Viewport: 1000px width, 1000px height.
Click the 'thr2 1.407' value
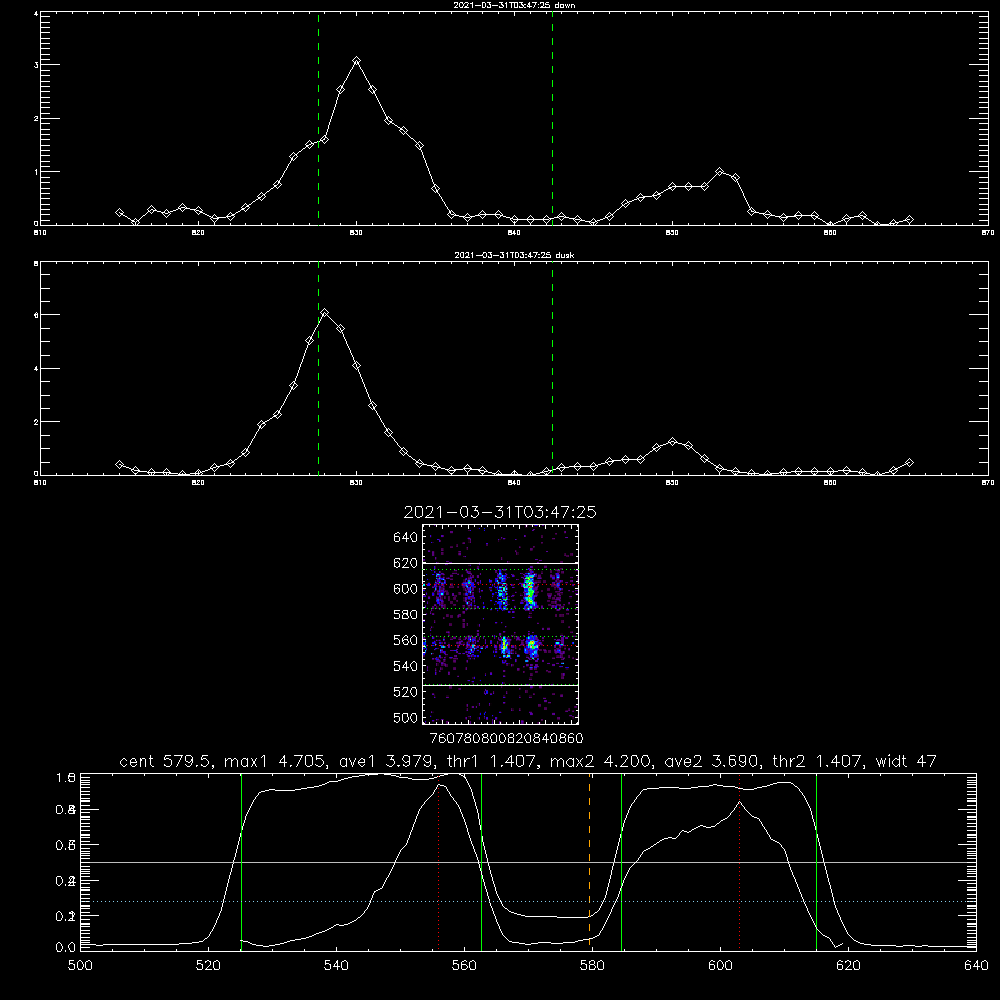[818, 761]
